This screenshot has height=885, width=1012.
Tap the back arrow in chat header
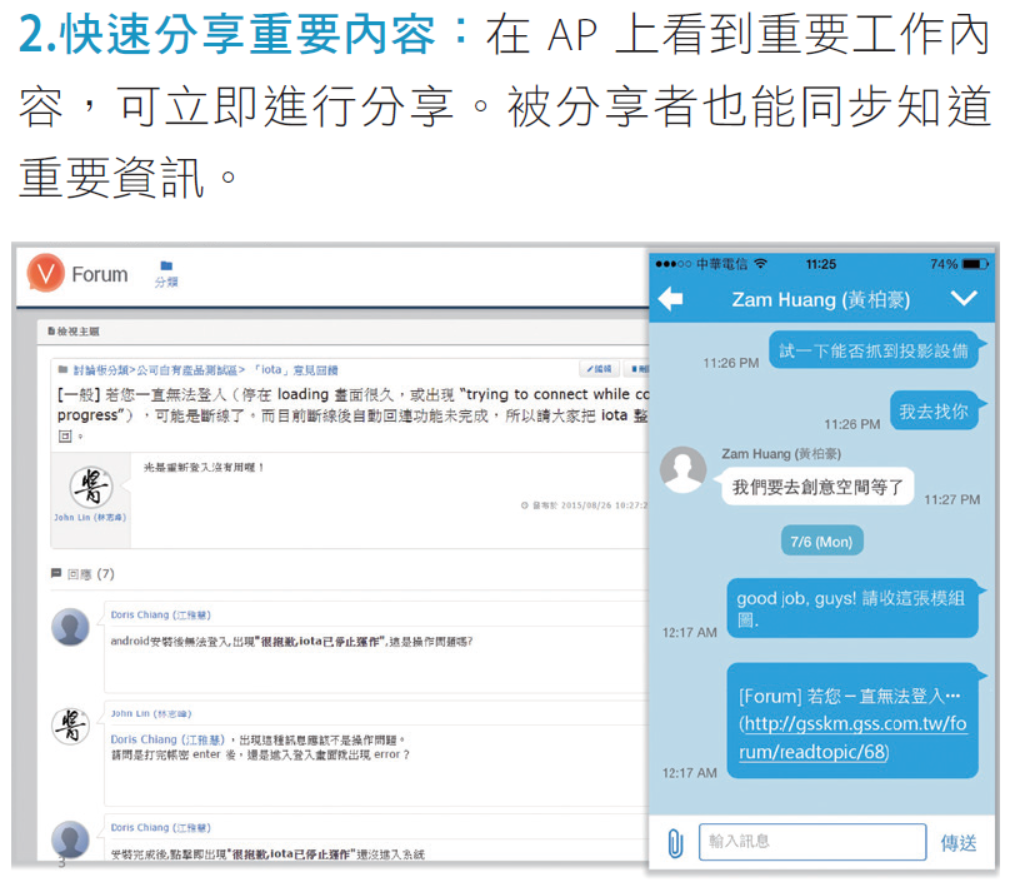coord(671,298)
